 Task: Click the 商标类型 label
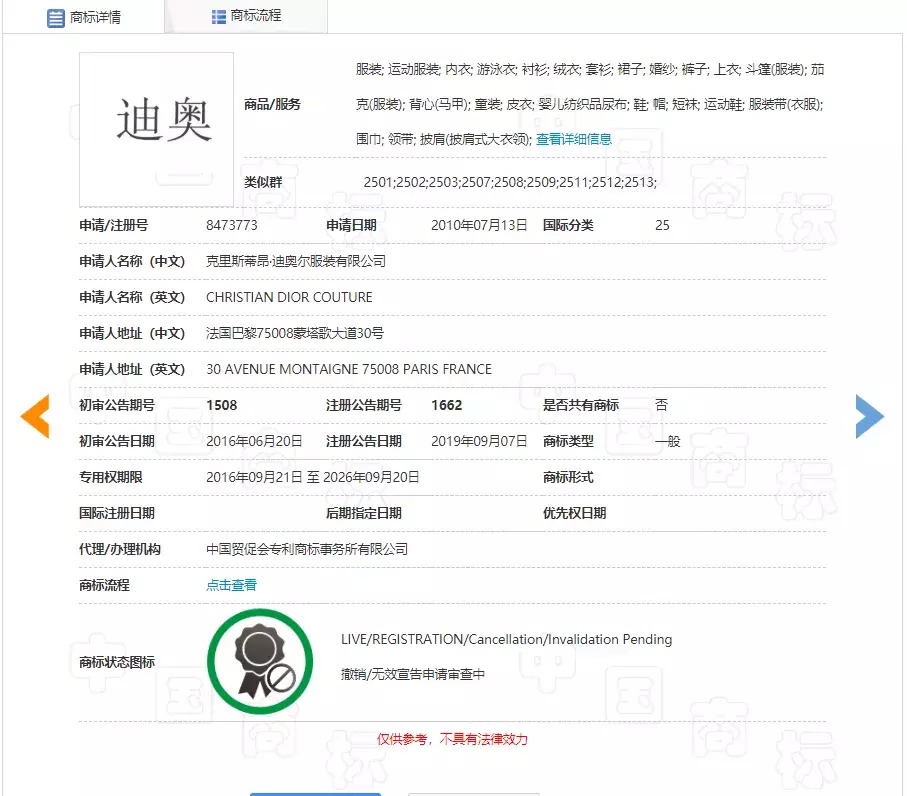tap(568, 441)
